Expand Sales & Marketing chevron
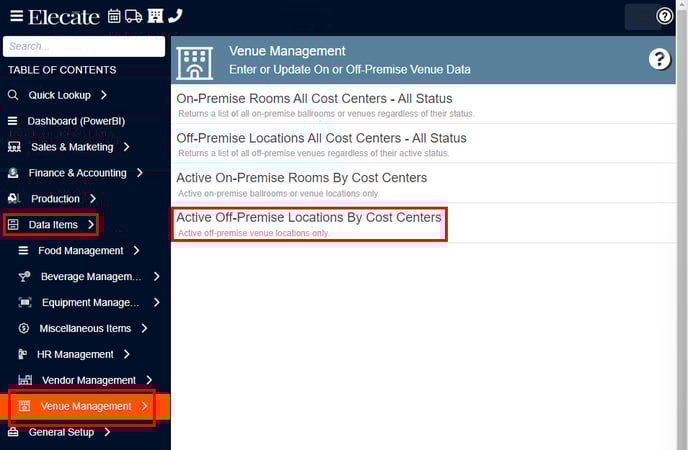The height and width of the screenshot is (450, 688). [x=126, y=147]
